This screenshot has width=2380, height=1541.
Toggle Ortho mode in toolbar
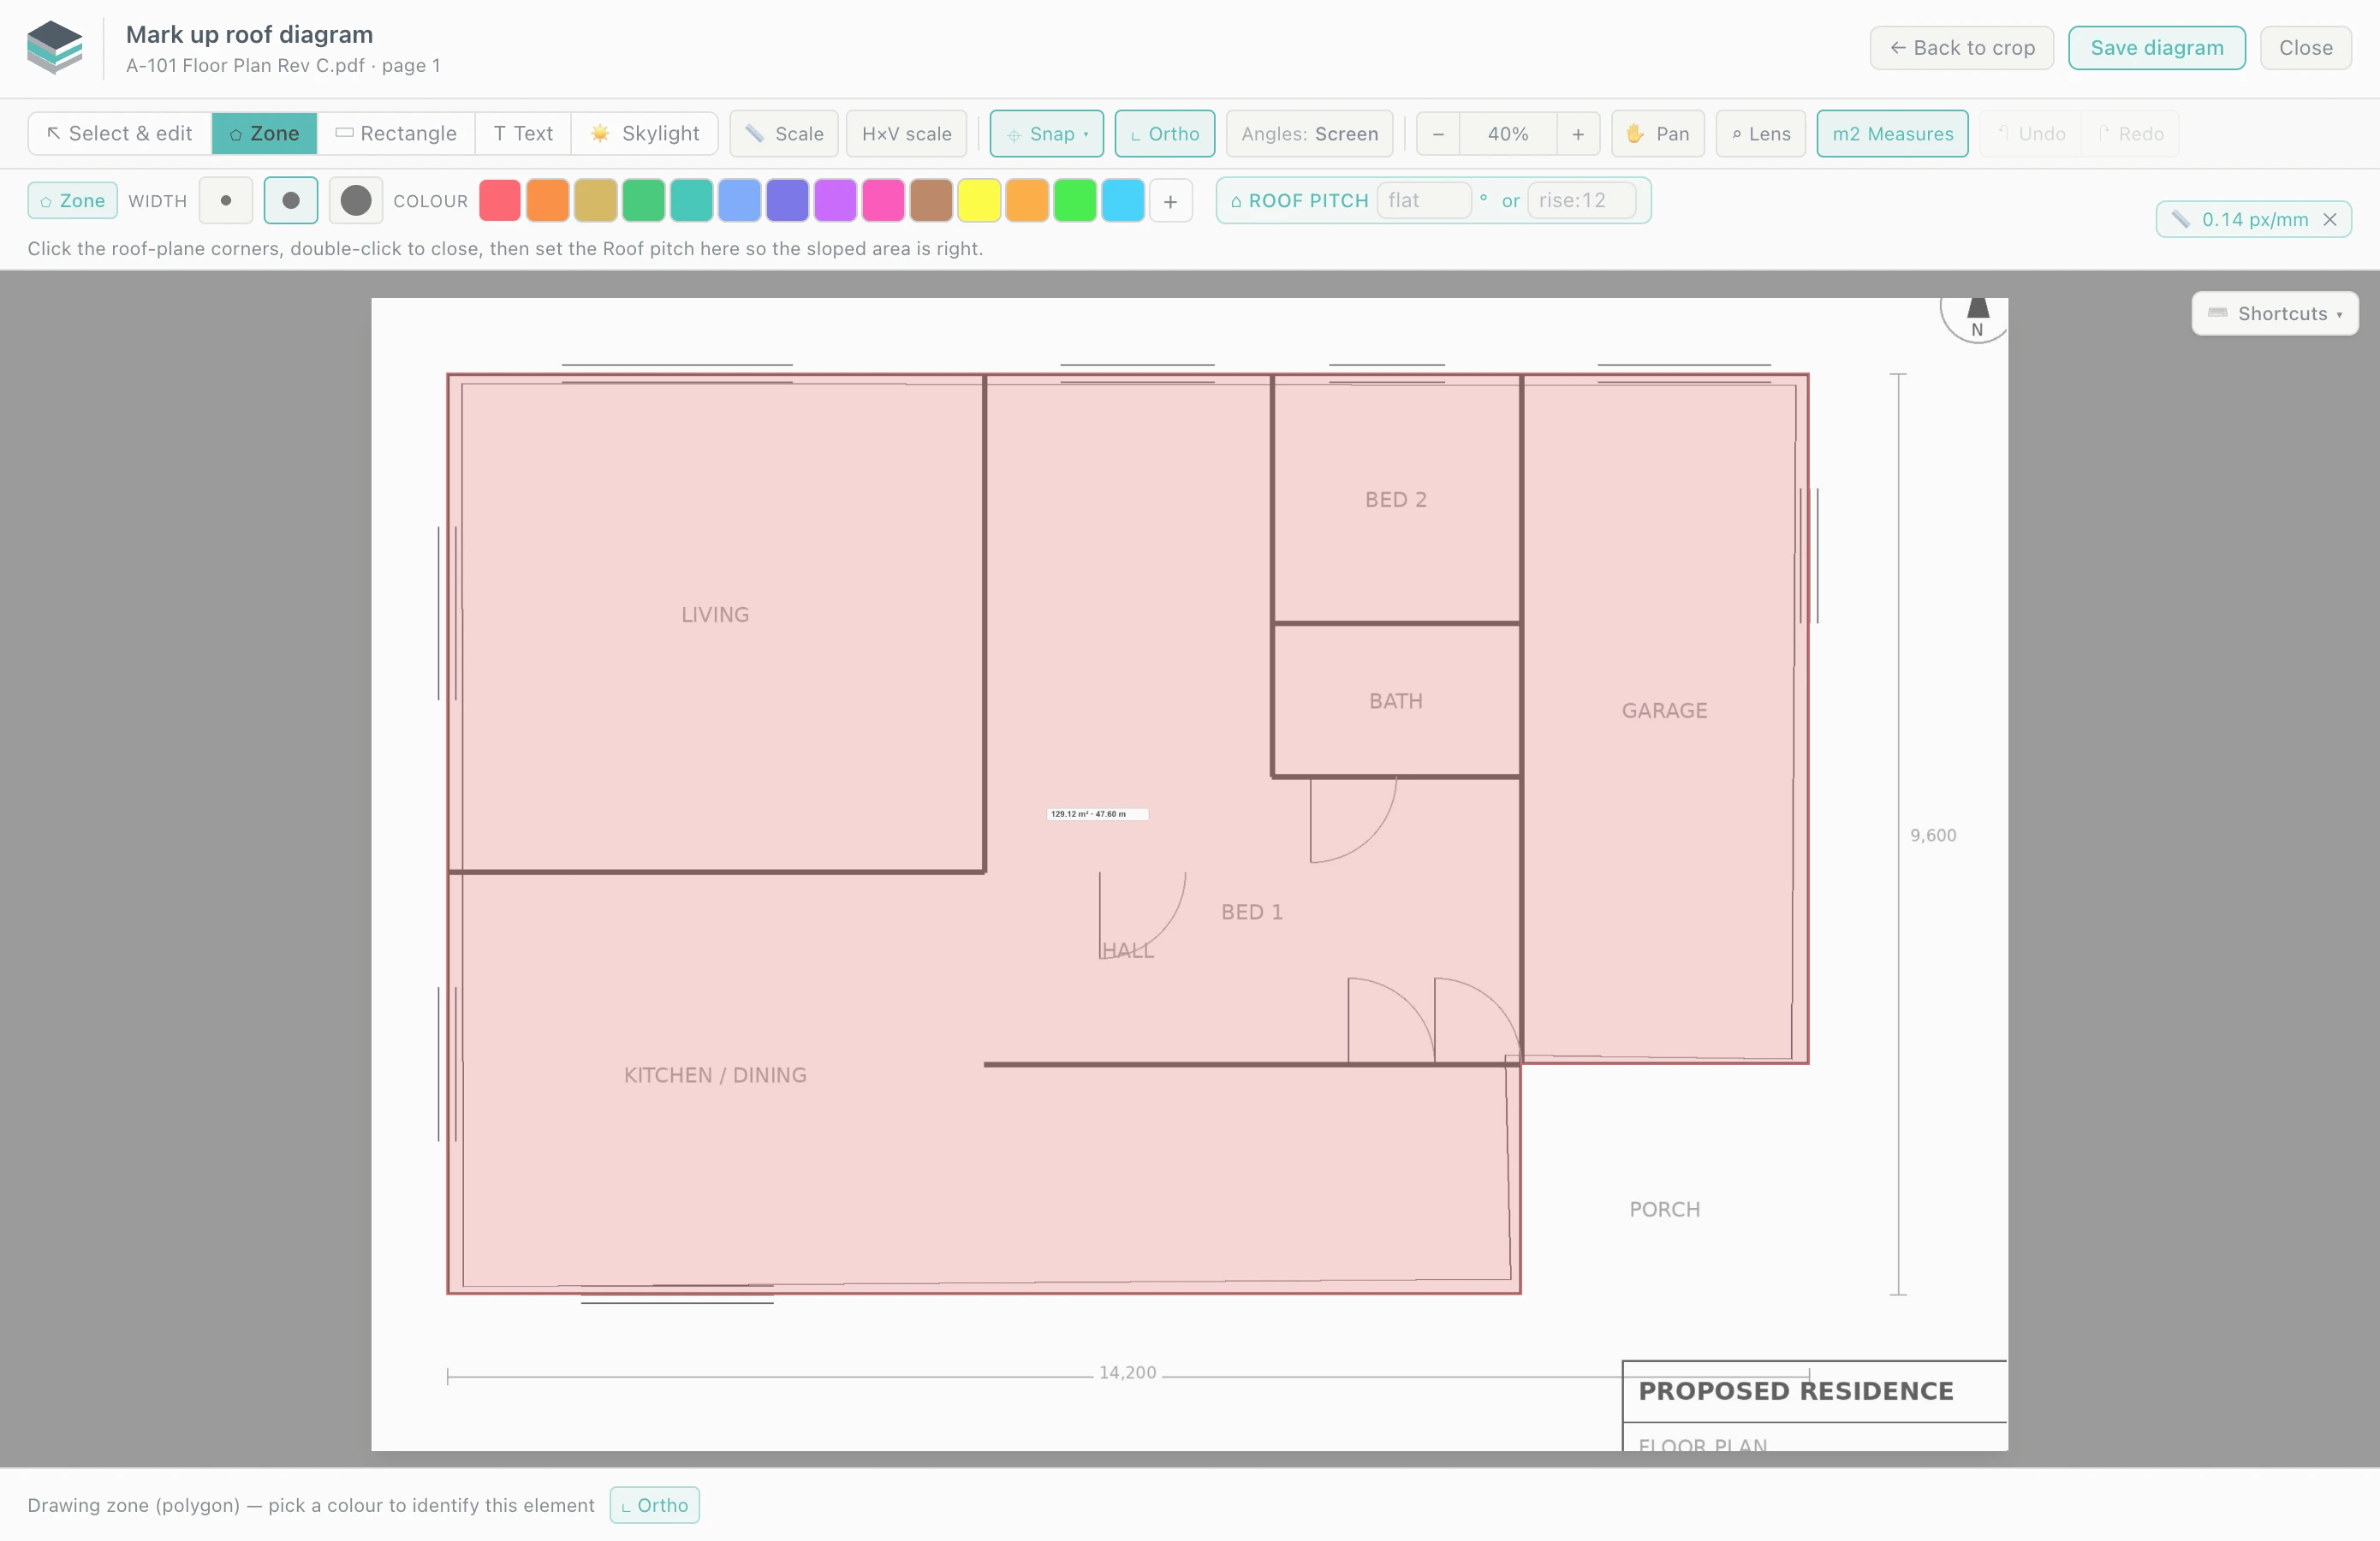point(1164,133)
